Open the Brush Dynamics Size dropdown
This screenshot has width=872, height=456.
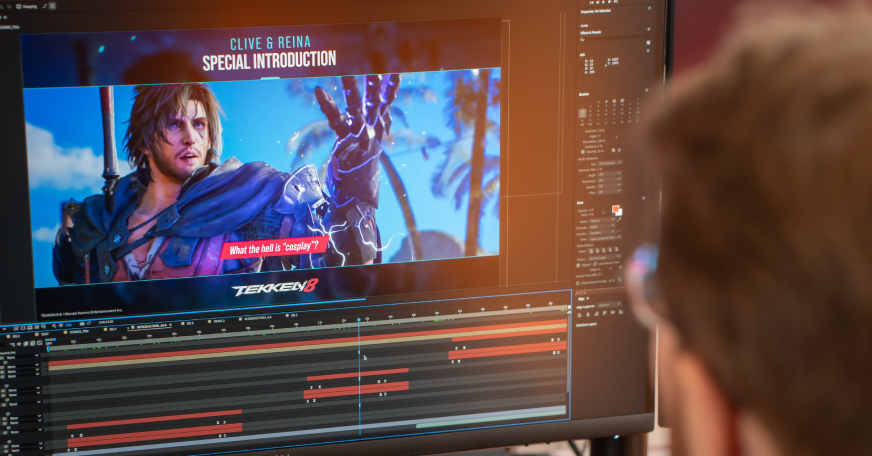610,162
